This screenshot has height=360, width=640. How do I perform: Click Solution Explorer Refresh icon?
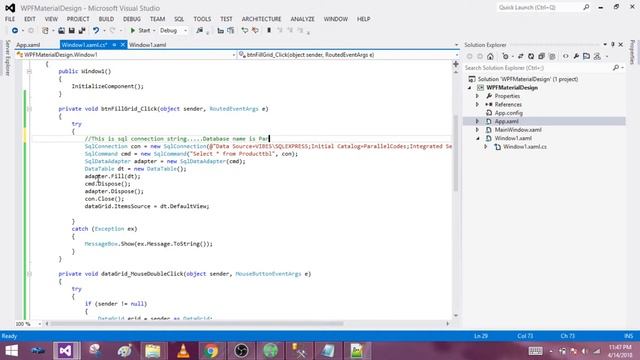[x=531, y=56]
